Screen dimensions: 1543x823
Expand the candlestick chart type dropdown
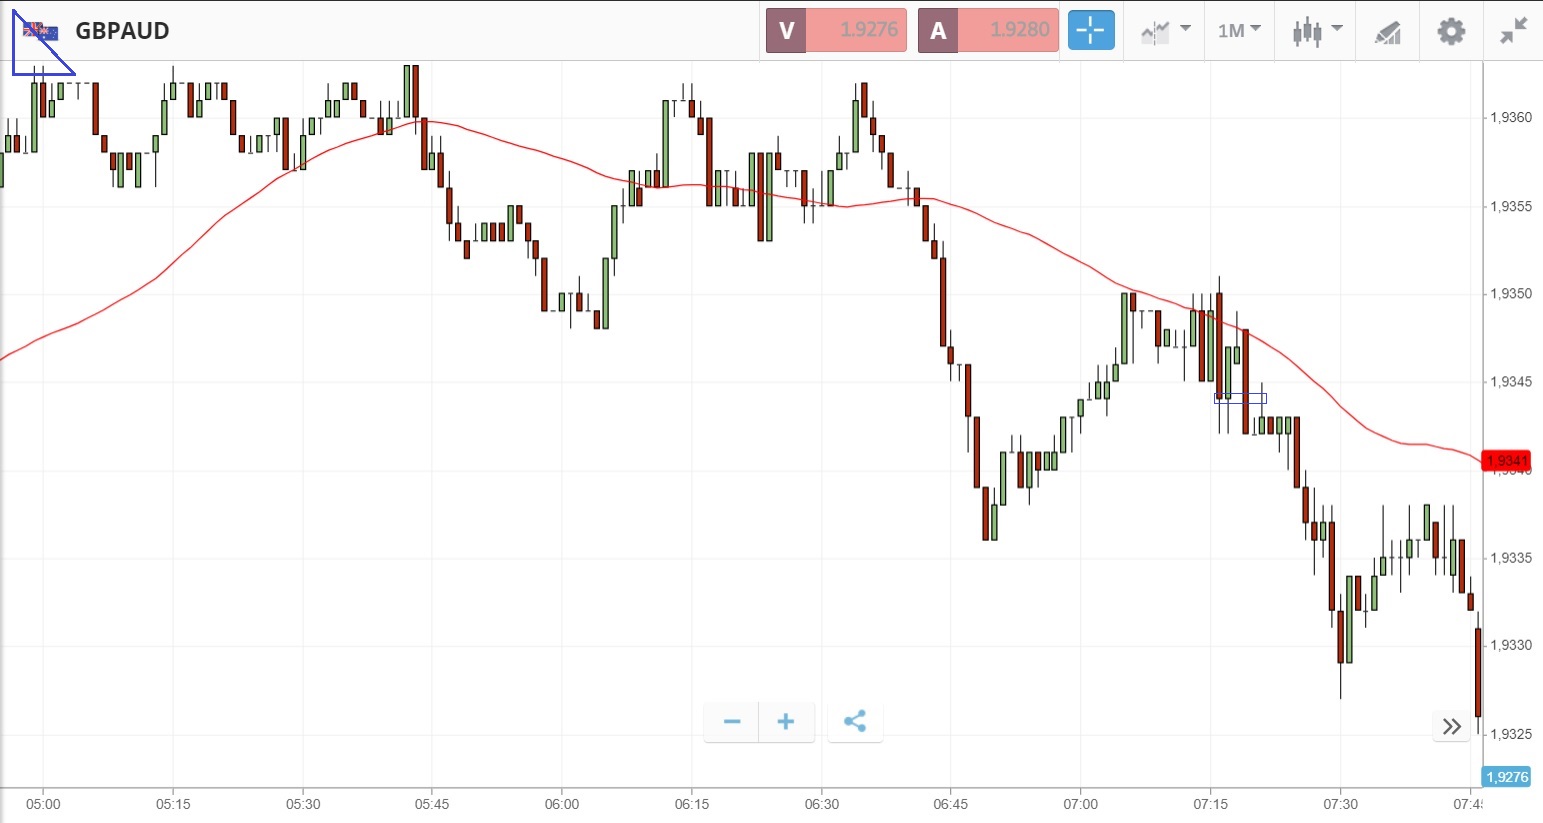(x=1317, y=30)
